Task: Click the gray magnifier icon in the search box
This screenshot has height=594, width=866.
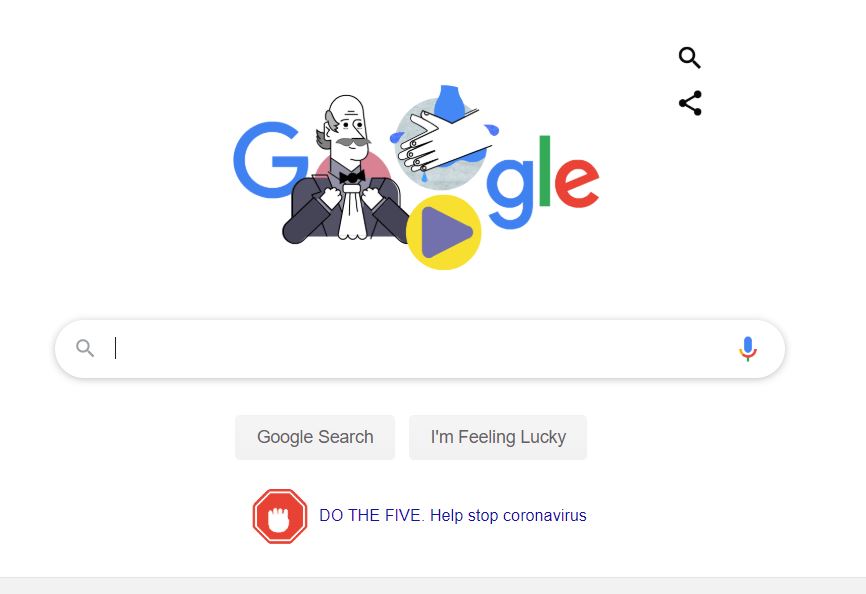Action: tap(85, 348)
